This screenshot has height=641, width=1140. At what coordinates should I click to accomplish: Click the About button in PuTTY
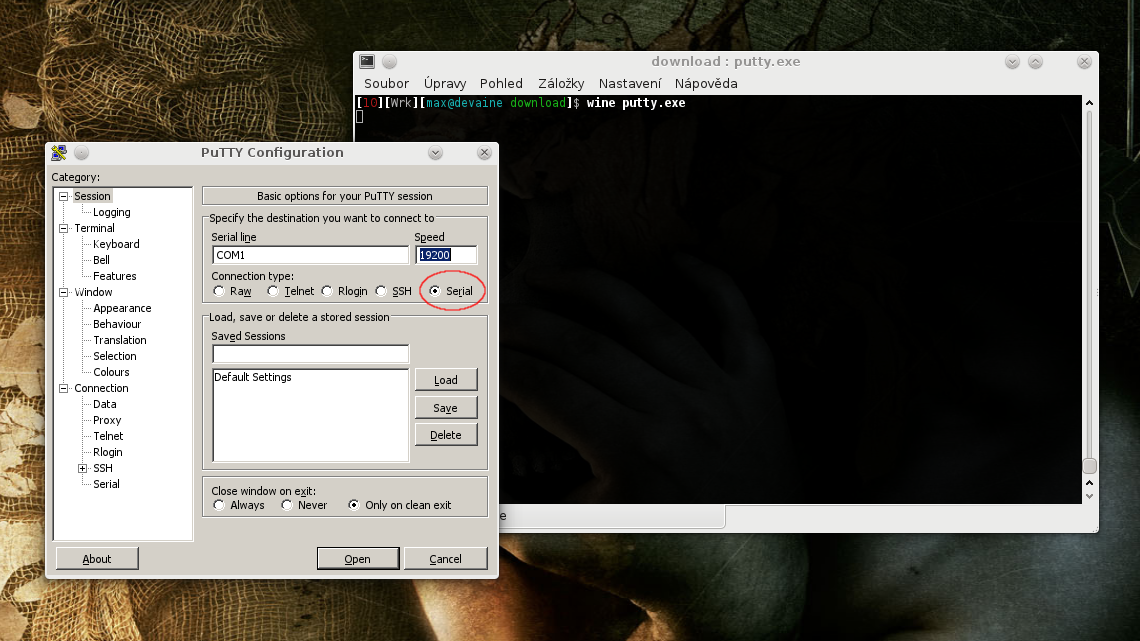[x=97, y=559]
